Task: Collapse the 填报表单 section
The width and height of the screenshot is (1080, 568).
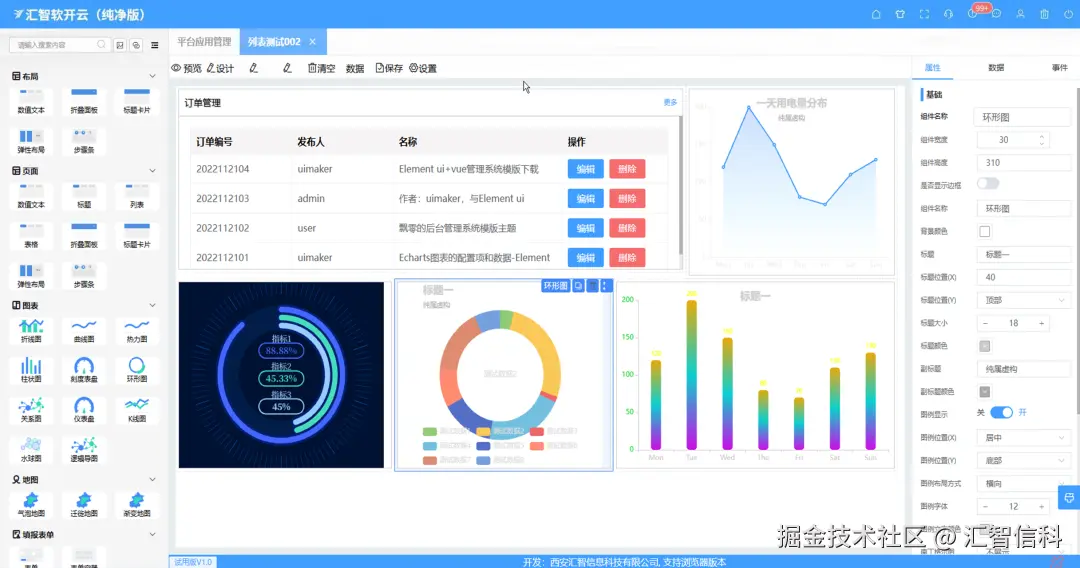Action: pyautogui.click(x=152, y=534)
